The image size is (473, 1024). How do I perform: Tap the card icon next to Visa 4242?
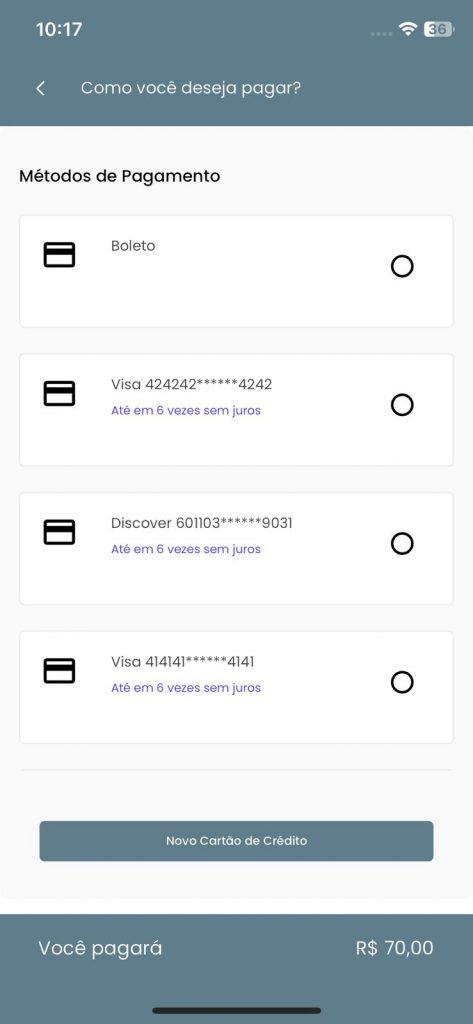[x=59, y=393]
